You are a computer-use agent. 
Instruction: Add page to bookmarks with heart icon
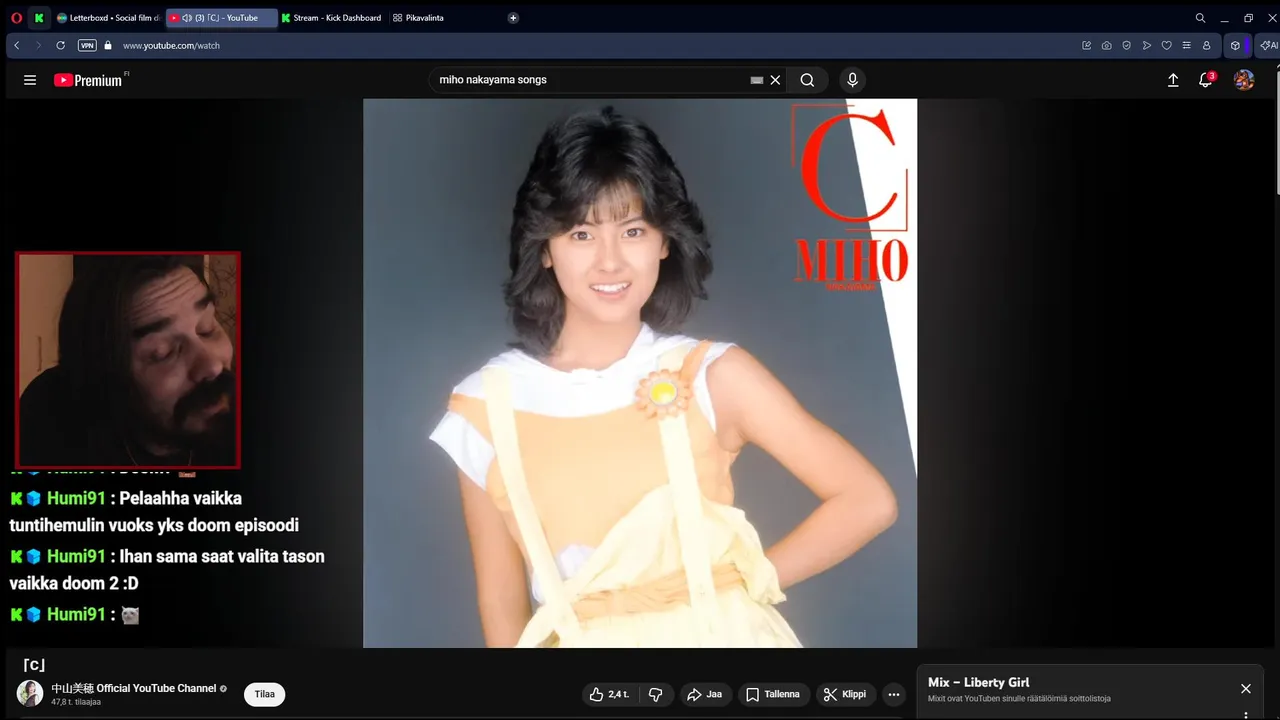(x=1166, y=45)
